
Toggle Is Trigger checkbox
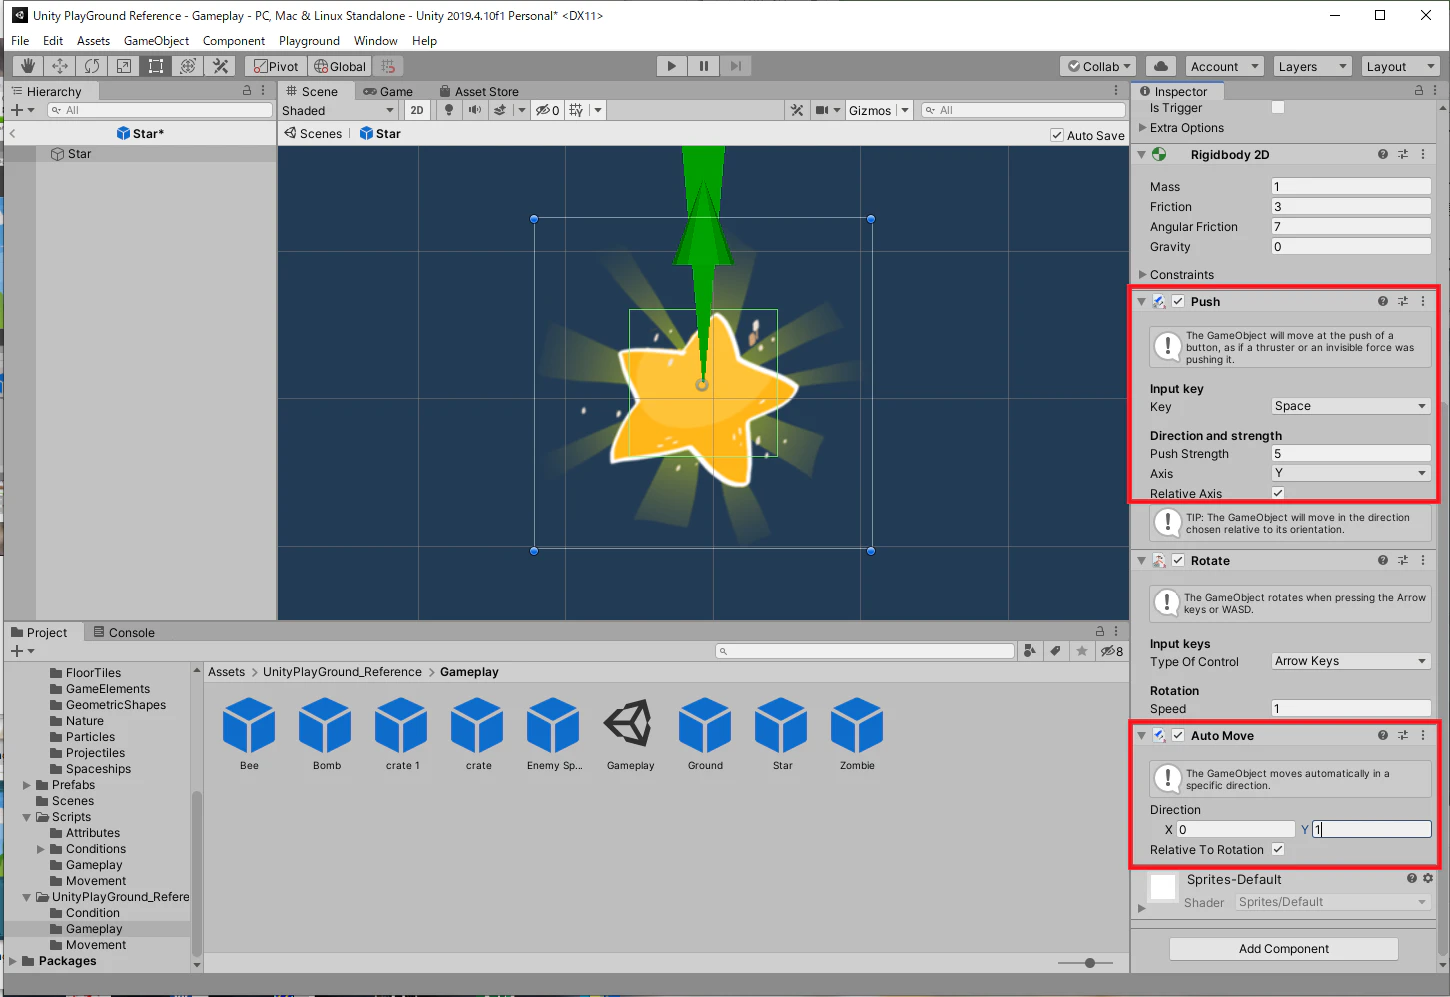coord(1278,107)
